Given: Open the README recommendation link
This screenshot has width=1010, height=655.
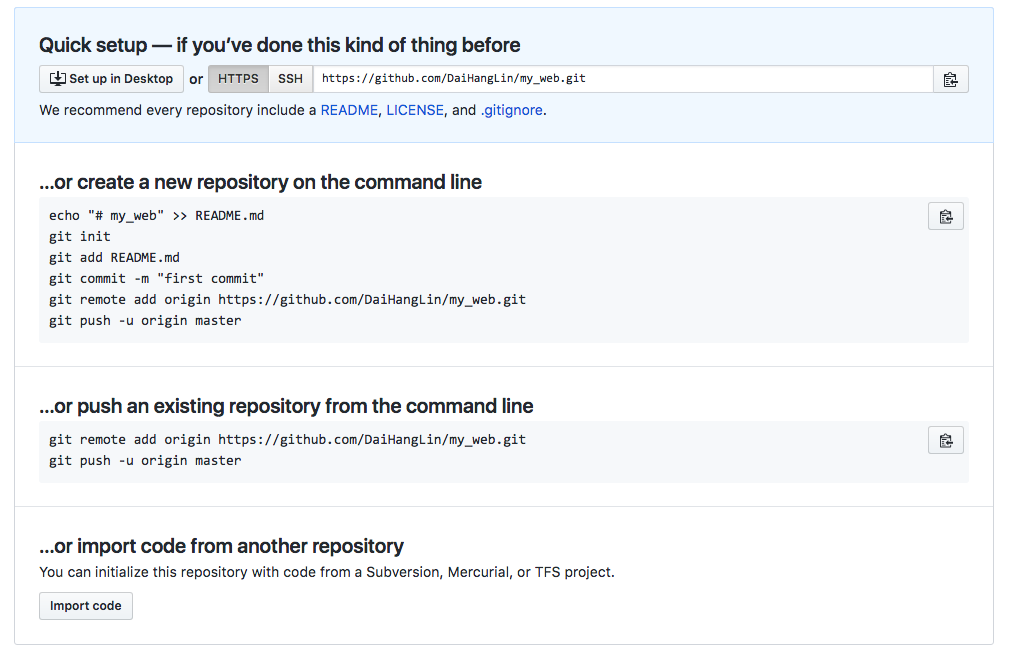Looking at the screenshot, I should pyautogui.click(x=349, y=110).
